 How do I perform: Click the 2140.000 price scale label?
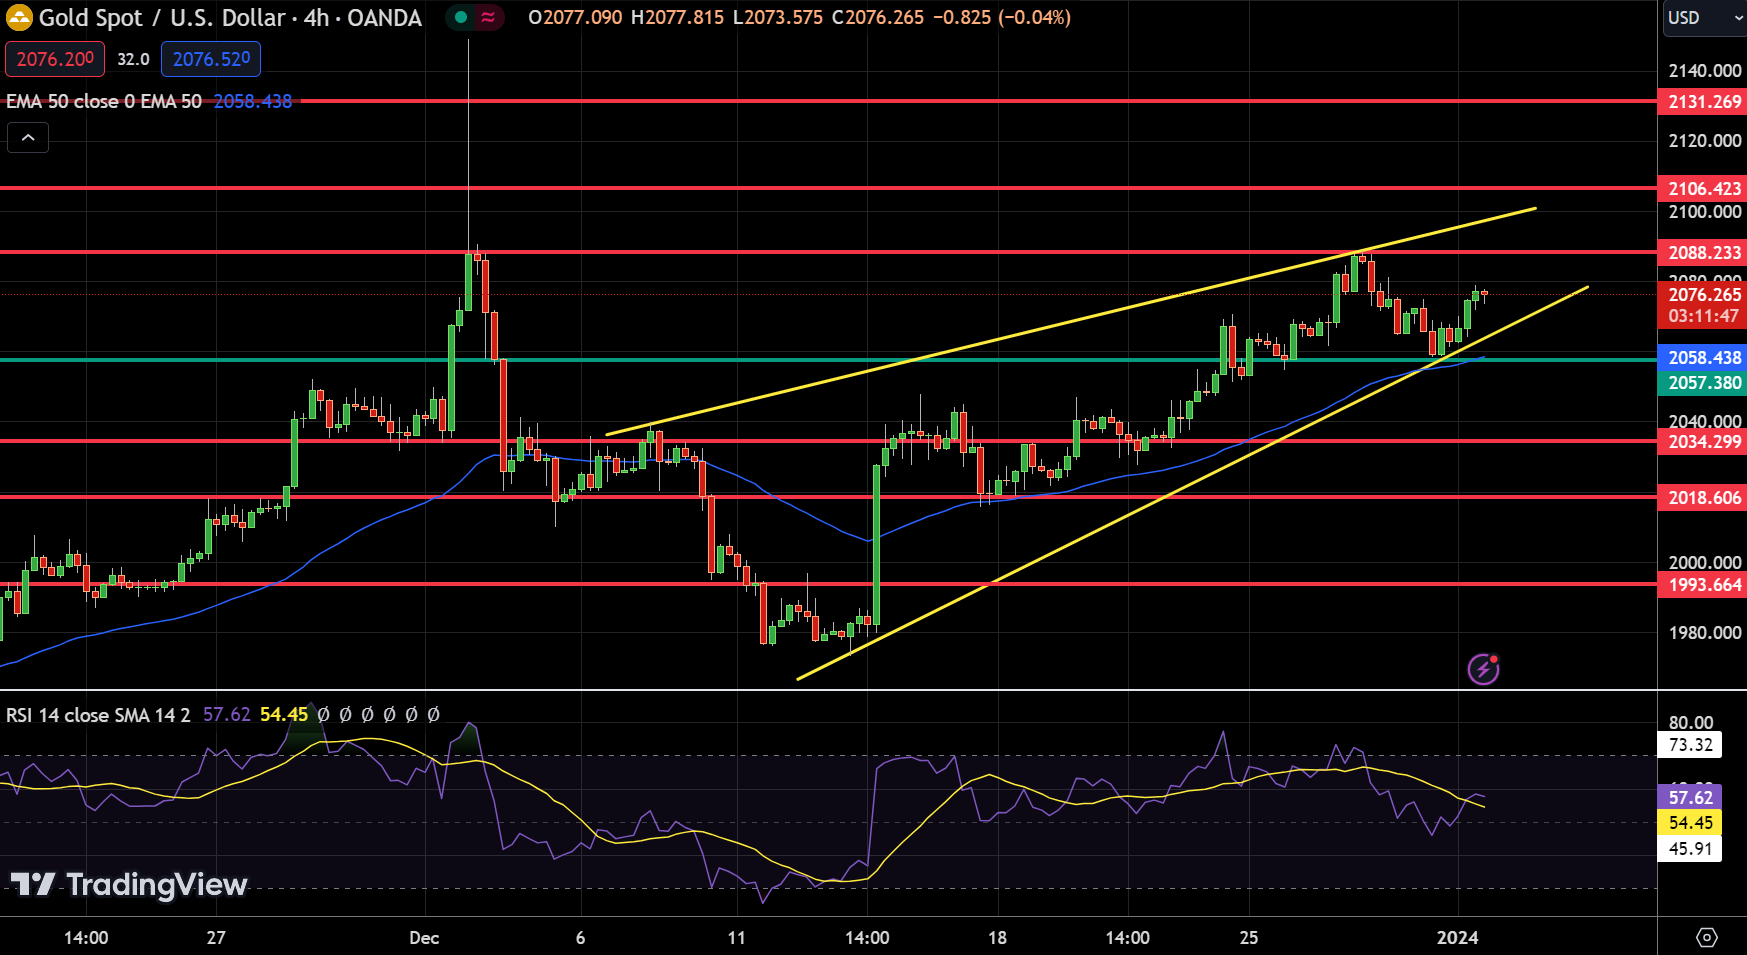click(1705, 70)
